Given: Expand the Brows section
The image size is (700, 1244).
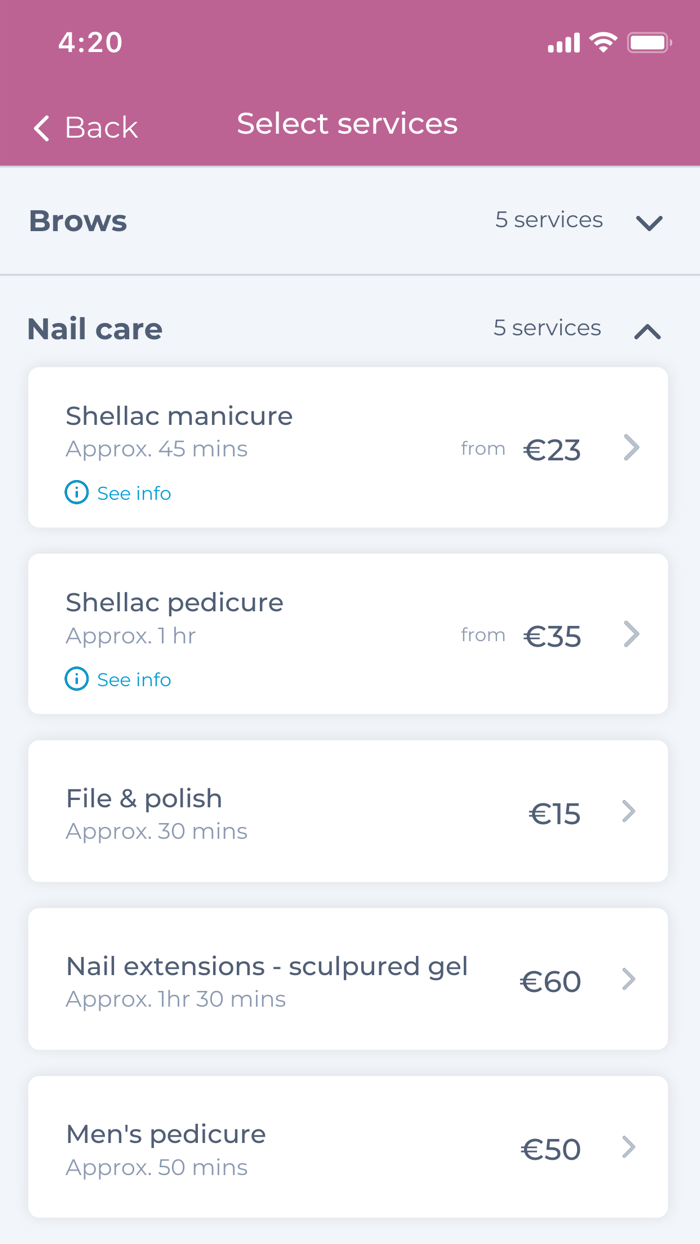Looking at the screenshot, I should coord(648,223).
